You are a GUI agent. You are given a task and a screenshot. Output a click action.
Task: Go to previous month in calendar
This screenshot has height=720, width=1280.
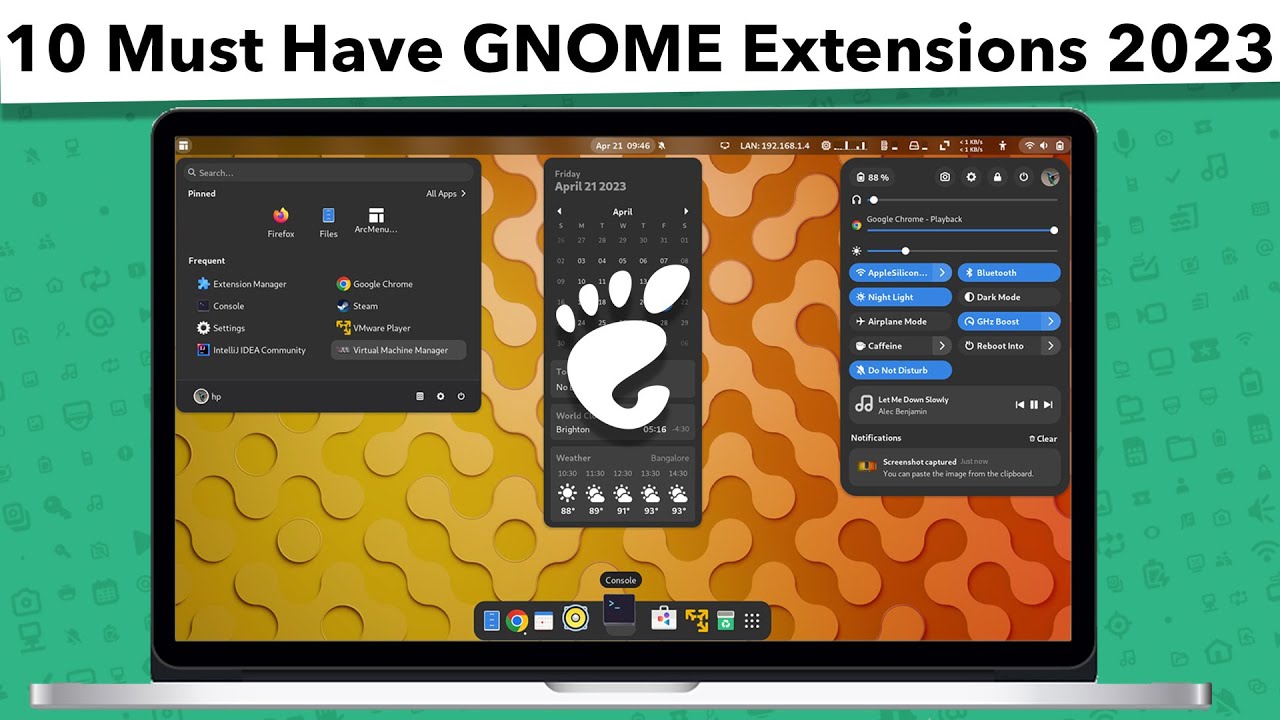point(559,212)
